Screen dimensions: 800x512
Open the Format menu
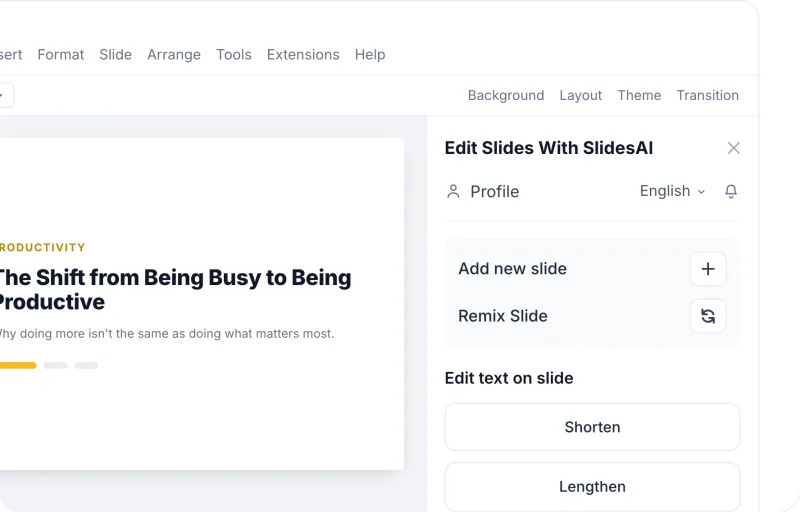coord(61,55)
